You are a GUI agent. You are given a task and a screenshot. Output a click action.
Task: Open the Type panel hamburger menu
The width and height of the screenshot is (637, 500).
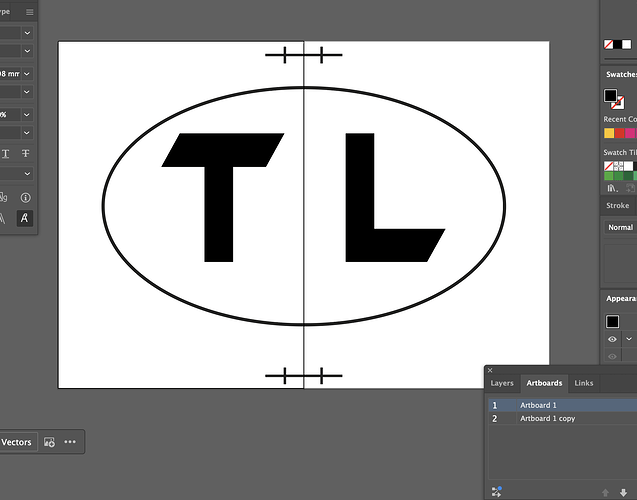(x=30, y=12)
